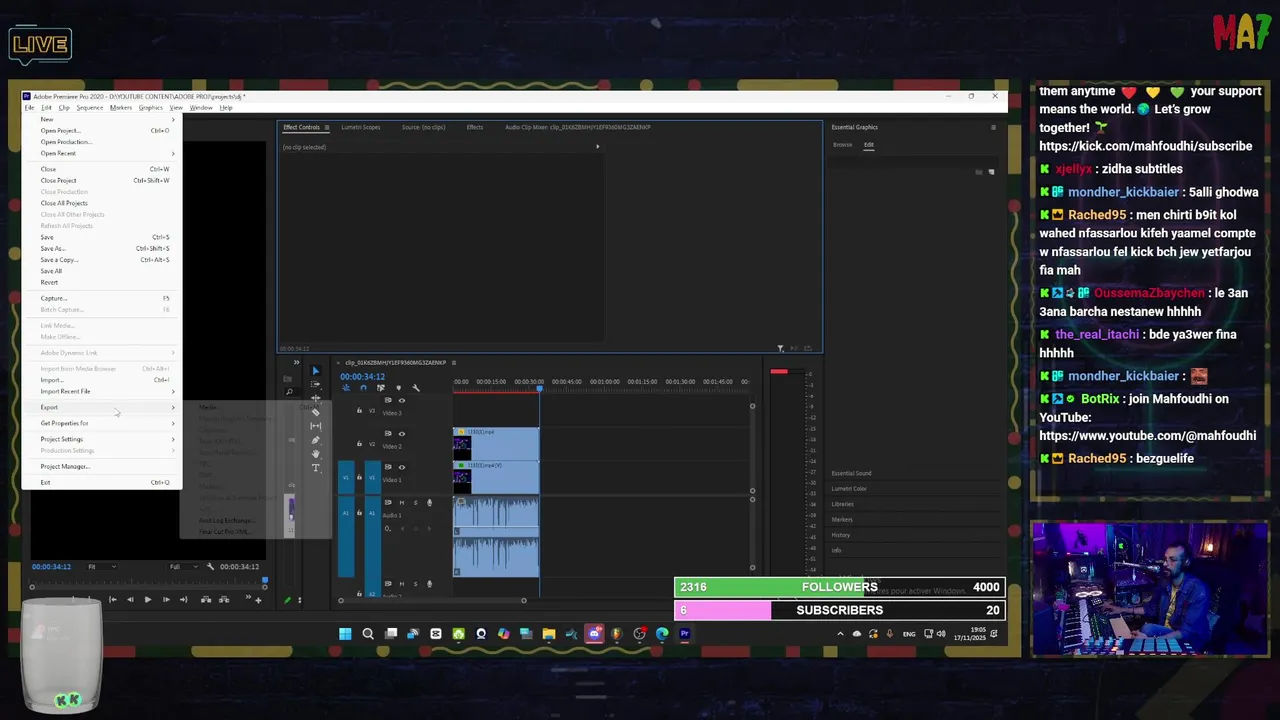Image resolution: width=1280 pixels, height=720 pixels.
Task: Open the Edit menu
Action: [46, 107]
